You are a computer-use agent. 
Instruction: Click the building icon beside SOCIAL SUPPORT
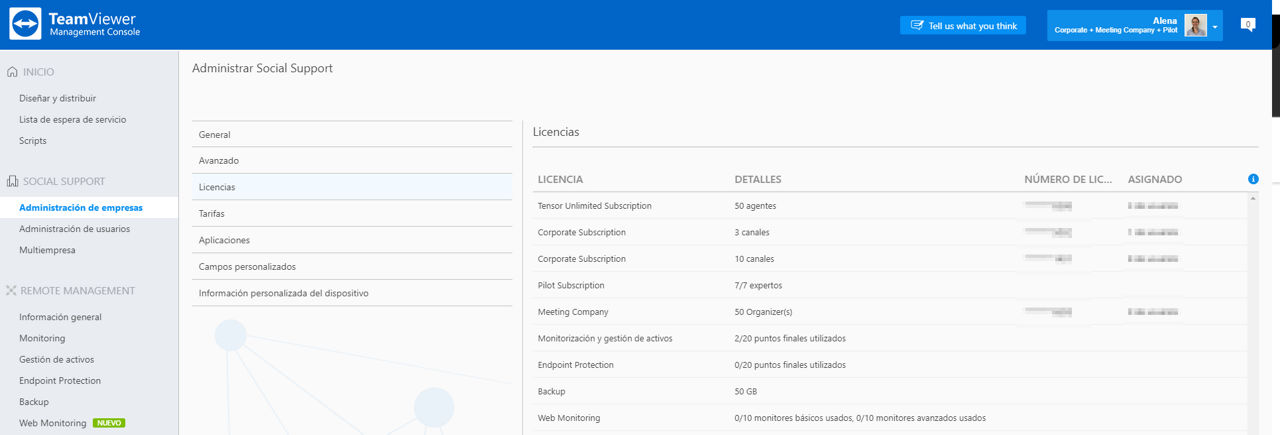pyautogui.click(x=12, y=181)
